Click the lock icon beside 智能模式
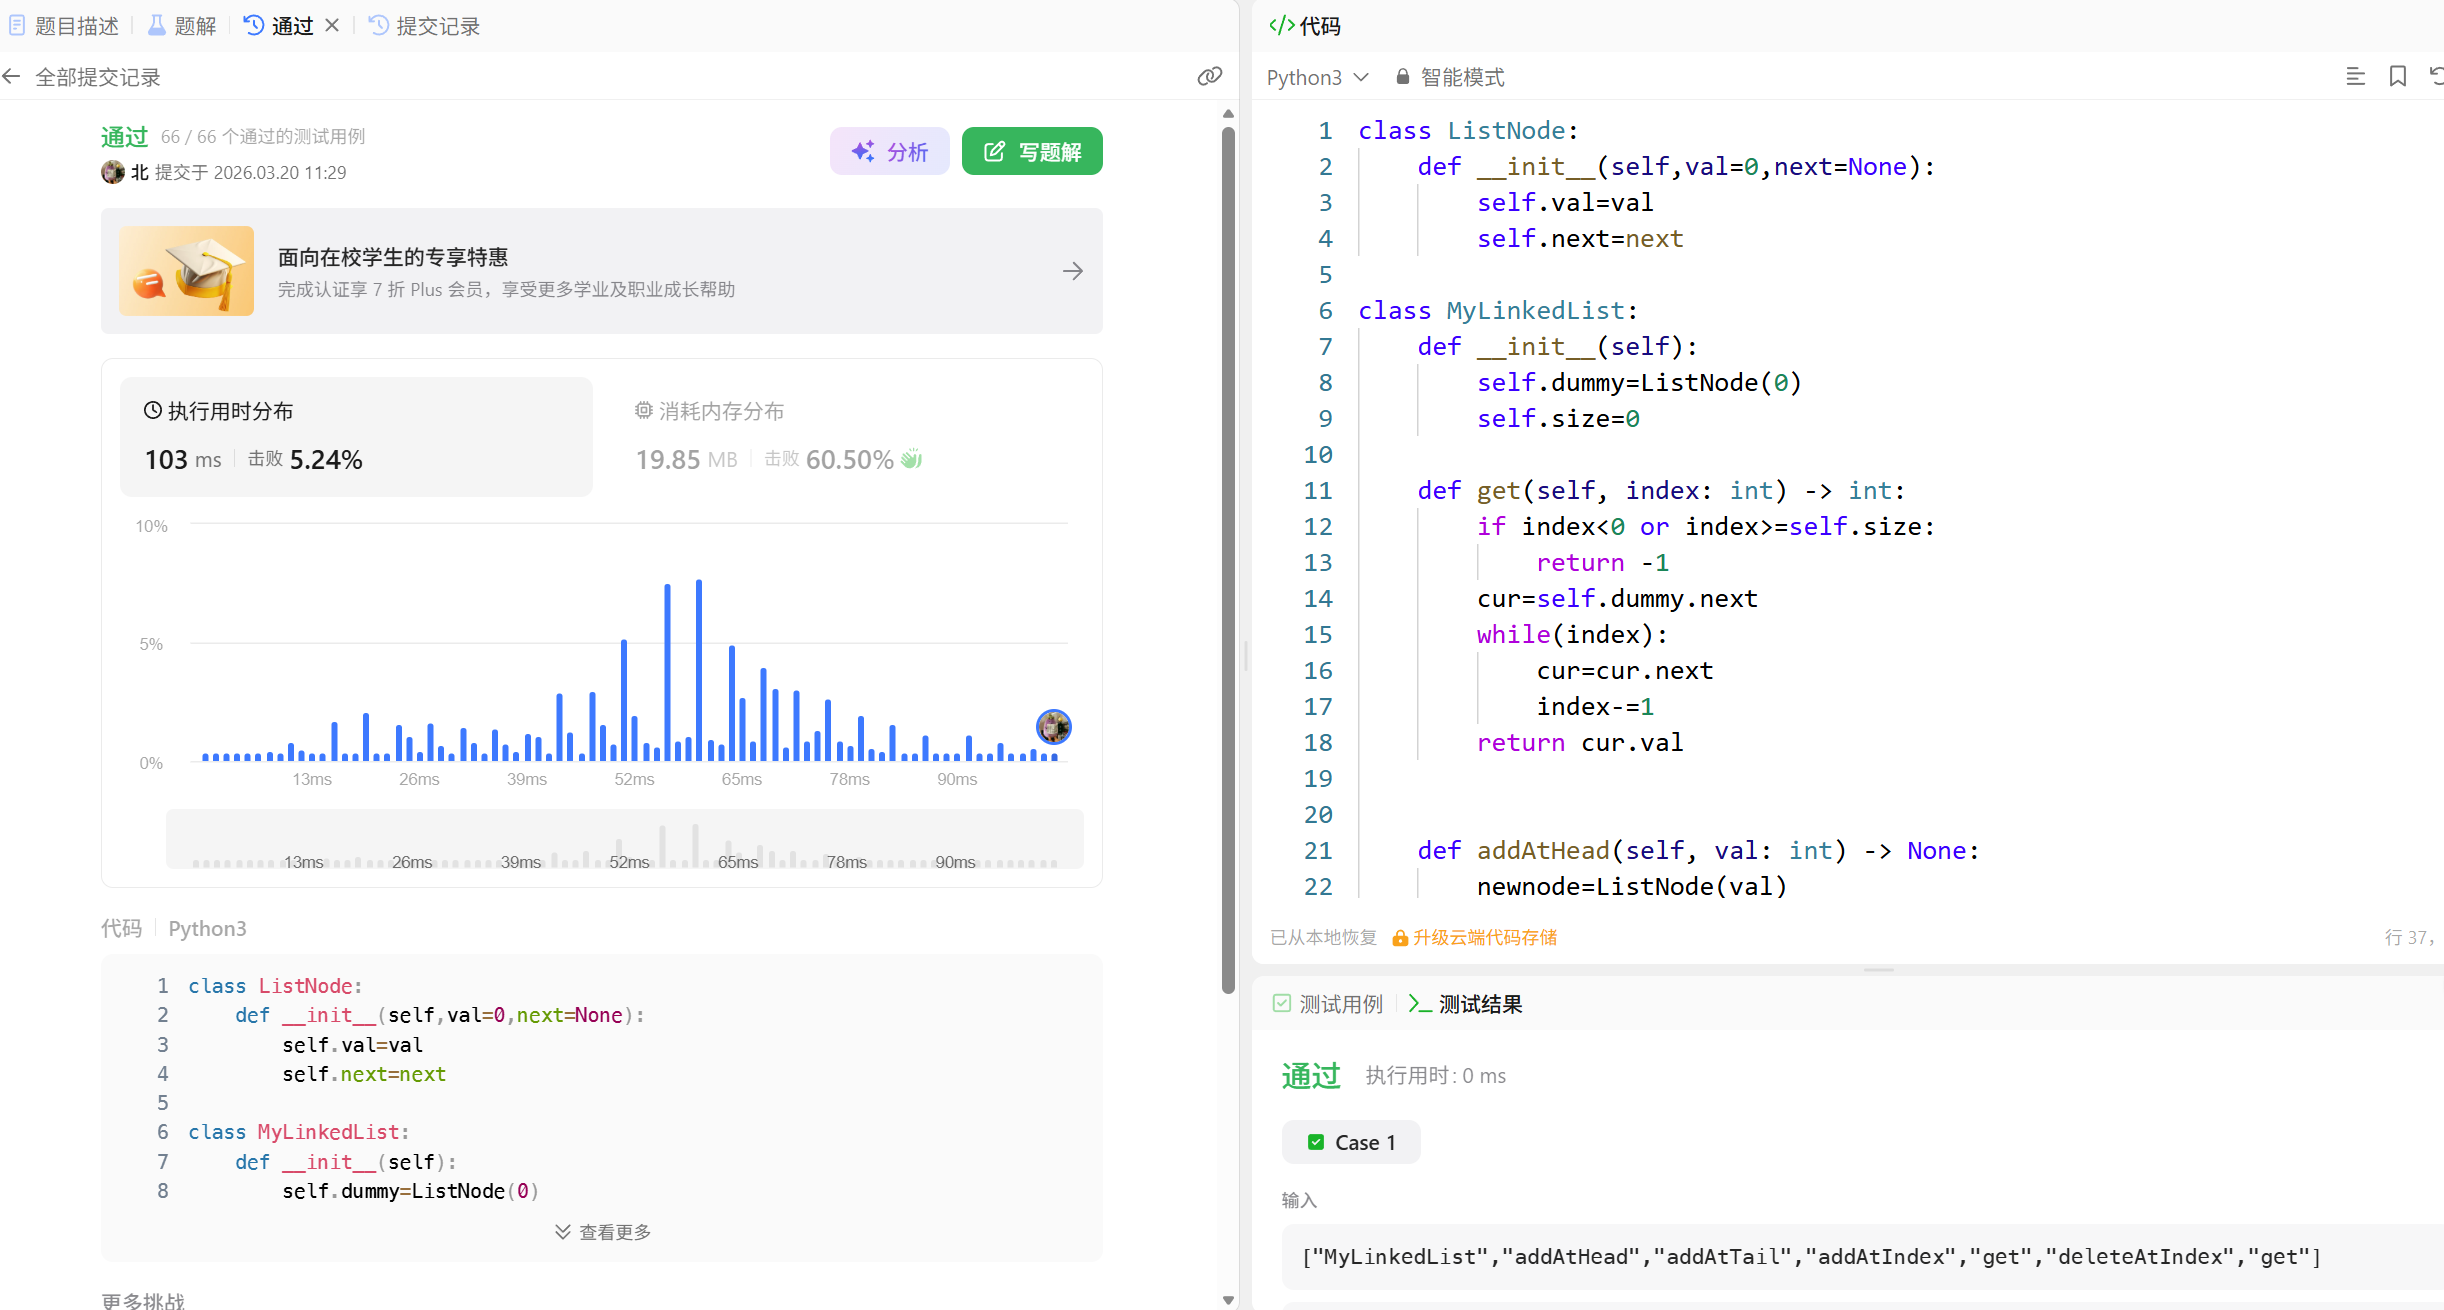2444x1310 pixels. [1402, 77]
